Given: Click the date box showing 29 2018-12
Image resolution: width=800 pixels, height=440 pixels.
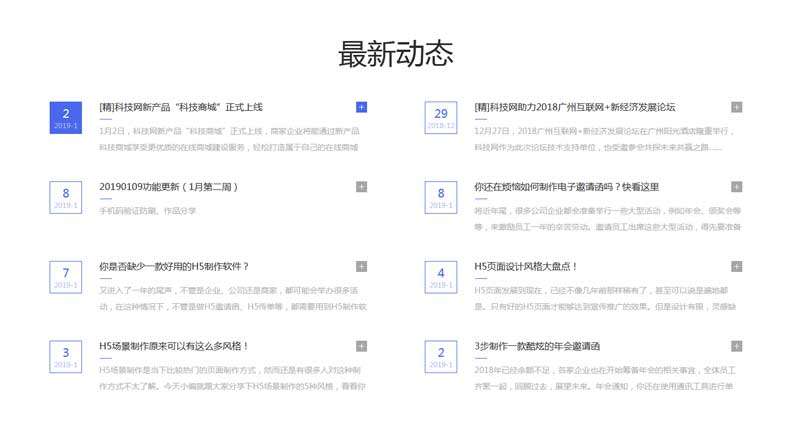Looking at the screenshot, I should click(x=441, y=118).
